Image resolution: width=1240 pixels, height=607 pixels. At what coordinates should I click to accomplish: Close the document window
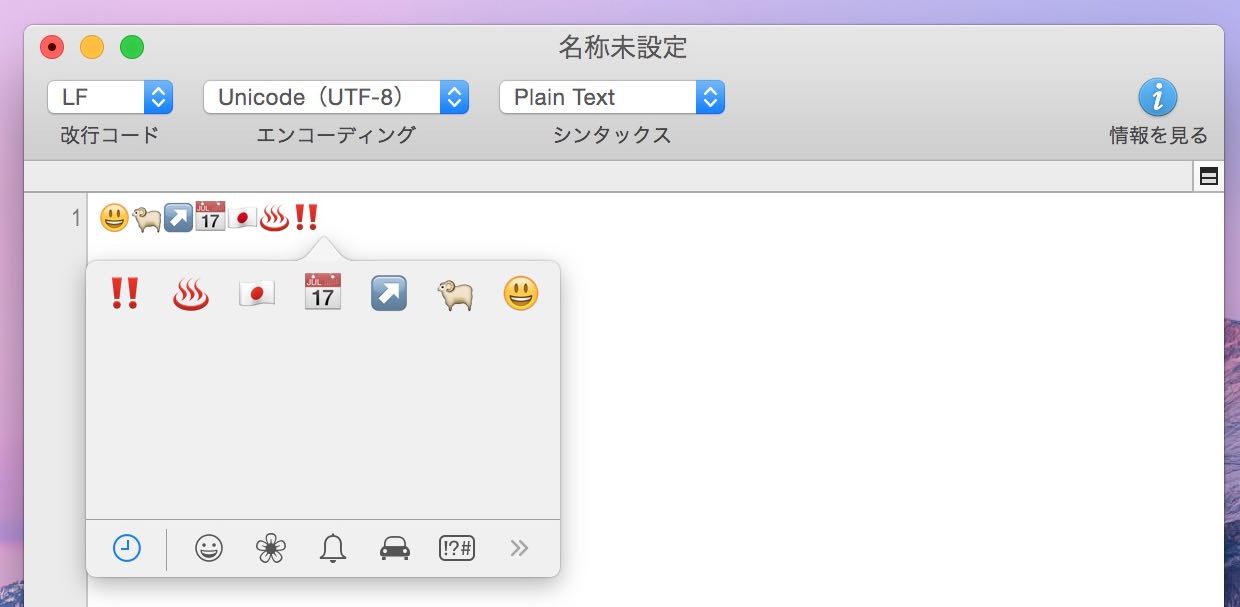52,47
